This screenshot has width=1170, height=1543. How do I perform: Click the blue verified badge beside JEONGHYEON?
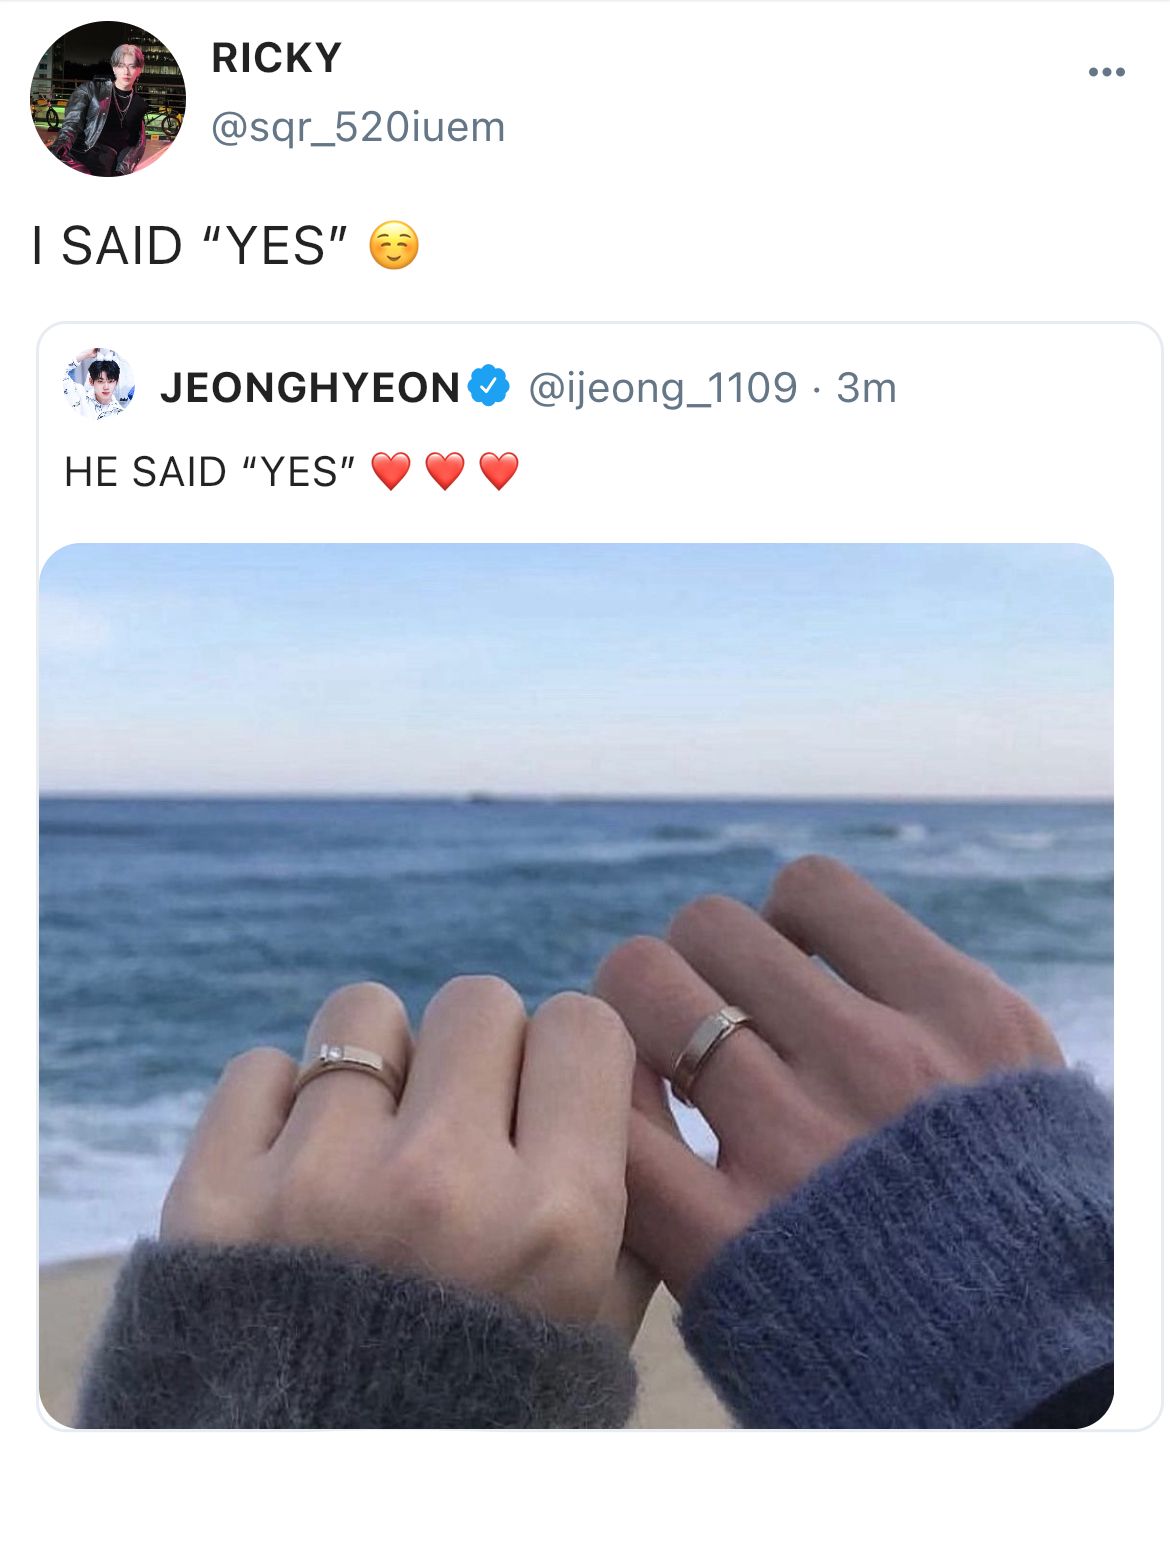(489, 386)
